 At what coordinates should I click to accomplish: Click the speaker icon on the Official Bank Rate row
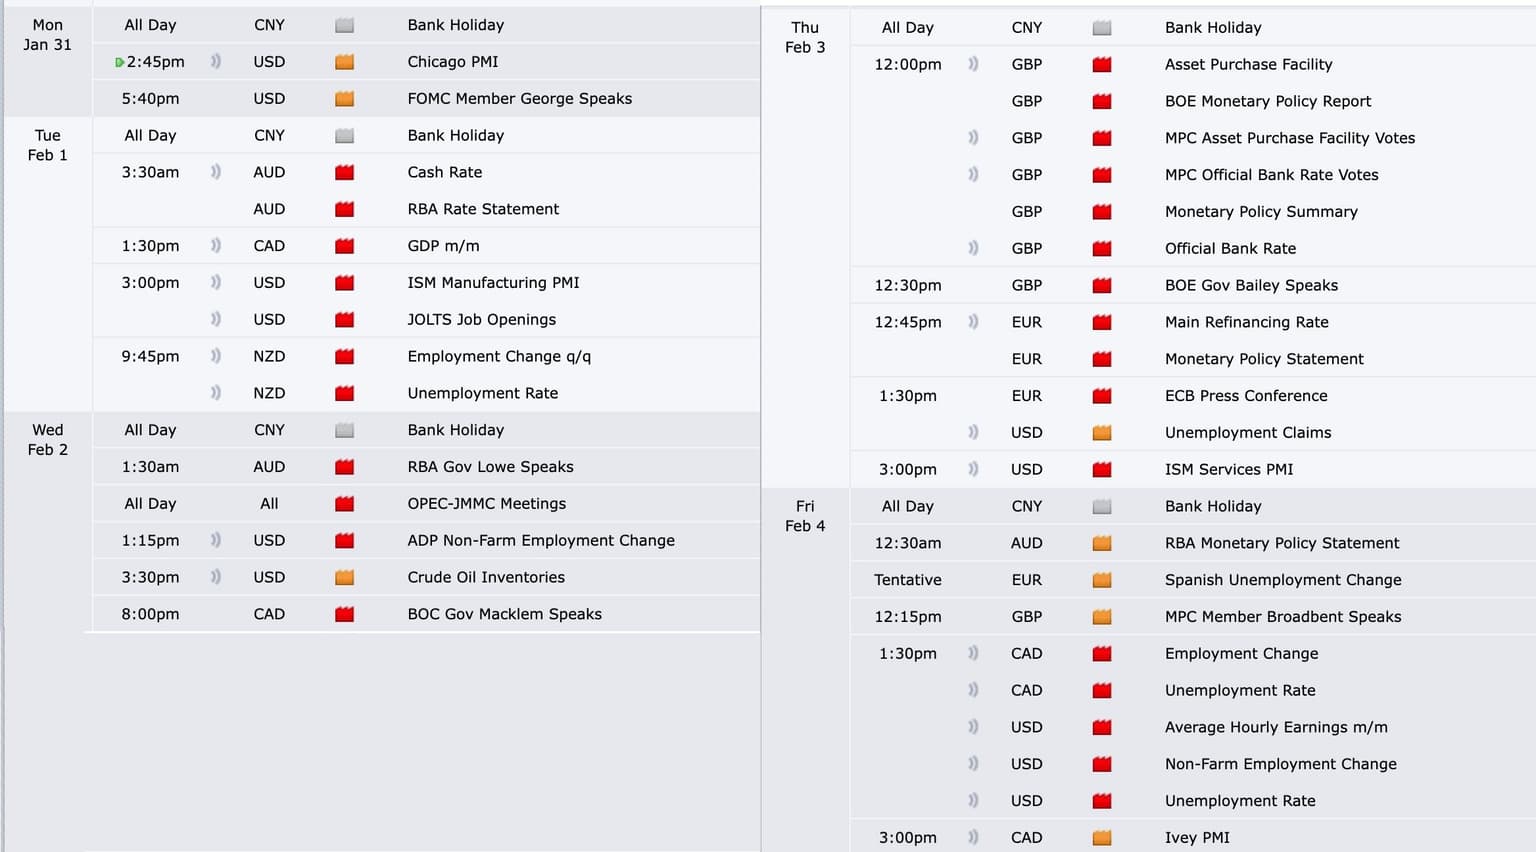[x=973, y=248]
